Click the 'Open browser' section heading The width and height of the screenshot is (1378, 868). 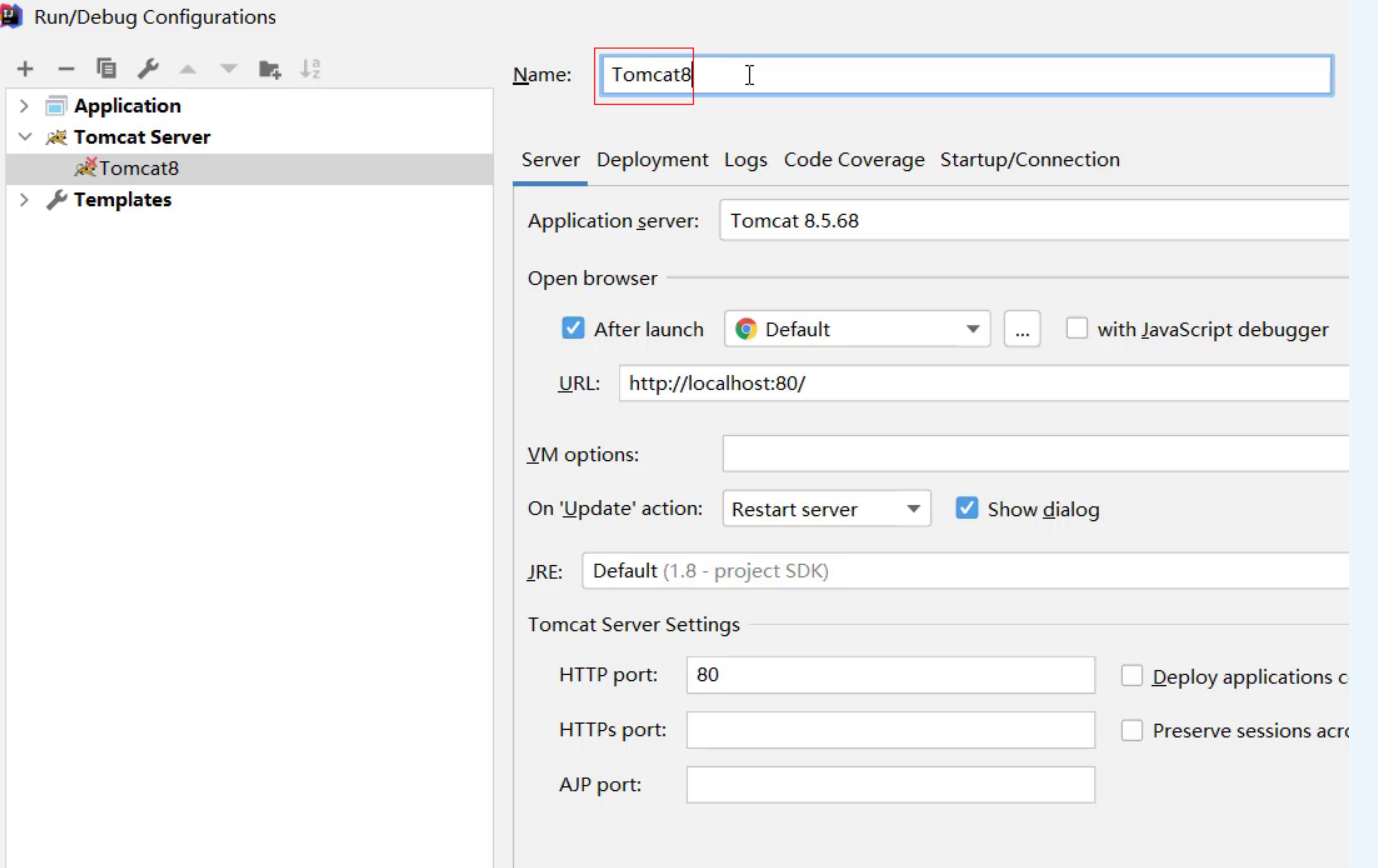593,278
